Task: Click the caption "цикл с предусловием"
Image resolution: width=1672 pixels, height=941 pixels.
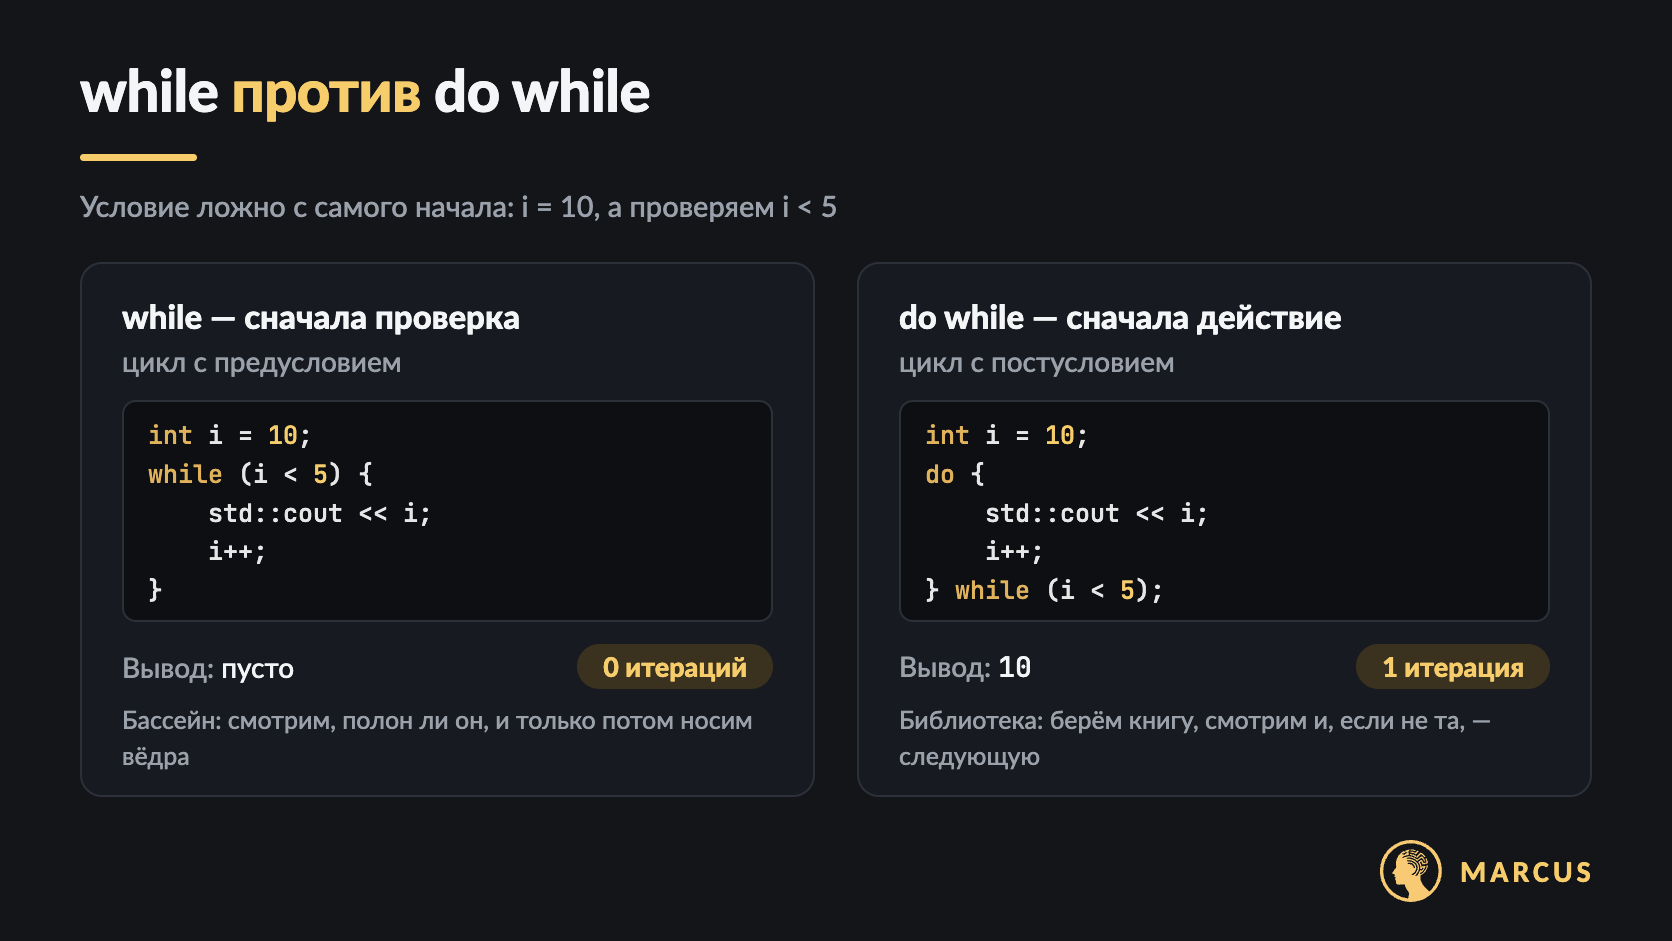Action: (x=261, y=363)
